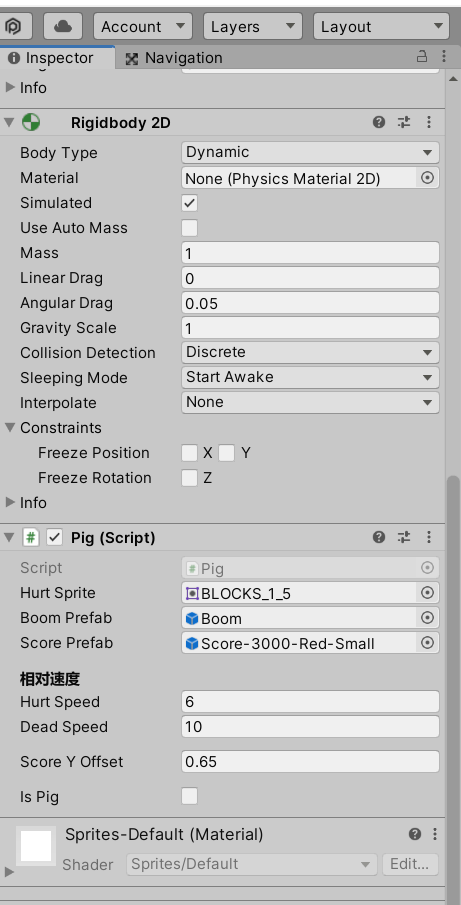Open Collision Detection dropdown
The image size is (461, 905).
click(x=310, y=353)
